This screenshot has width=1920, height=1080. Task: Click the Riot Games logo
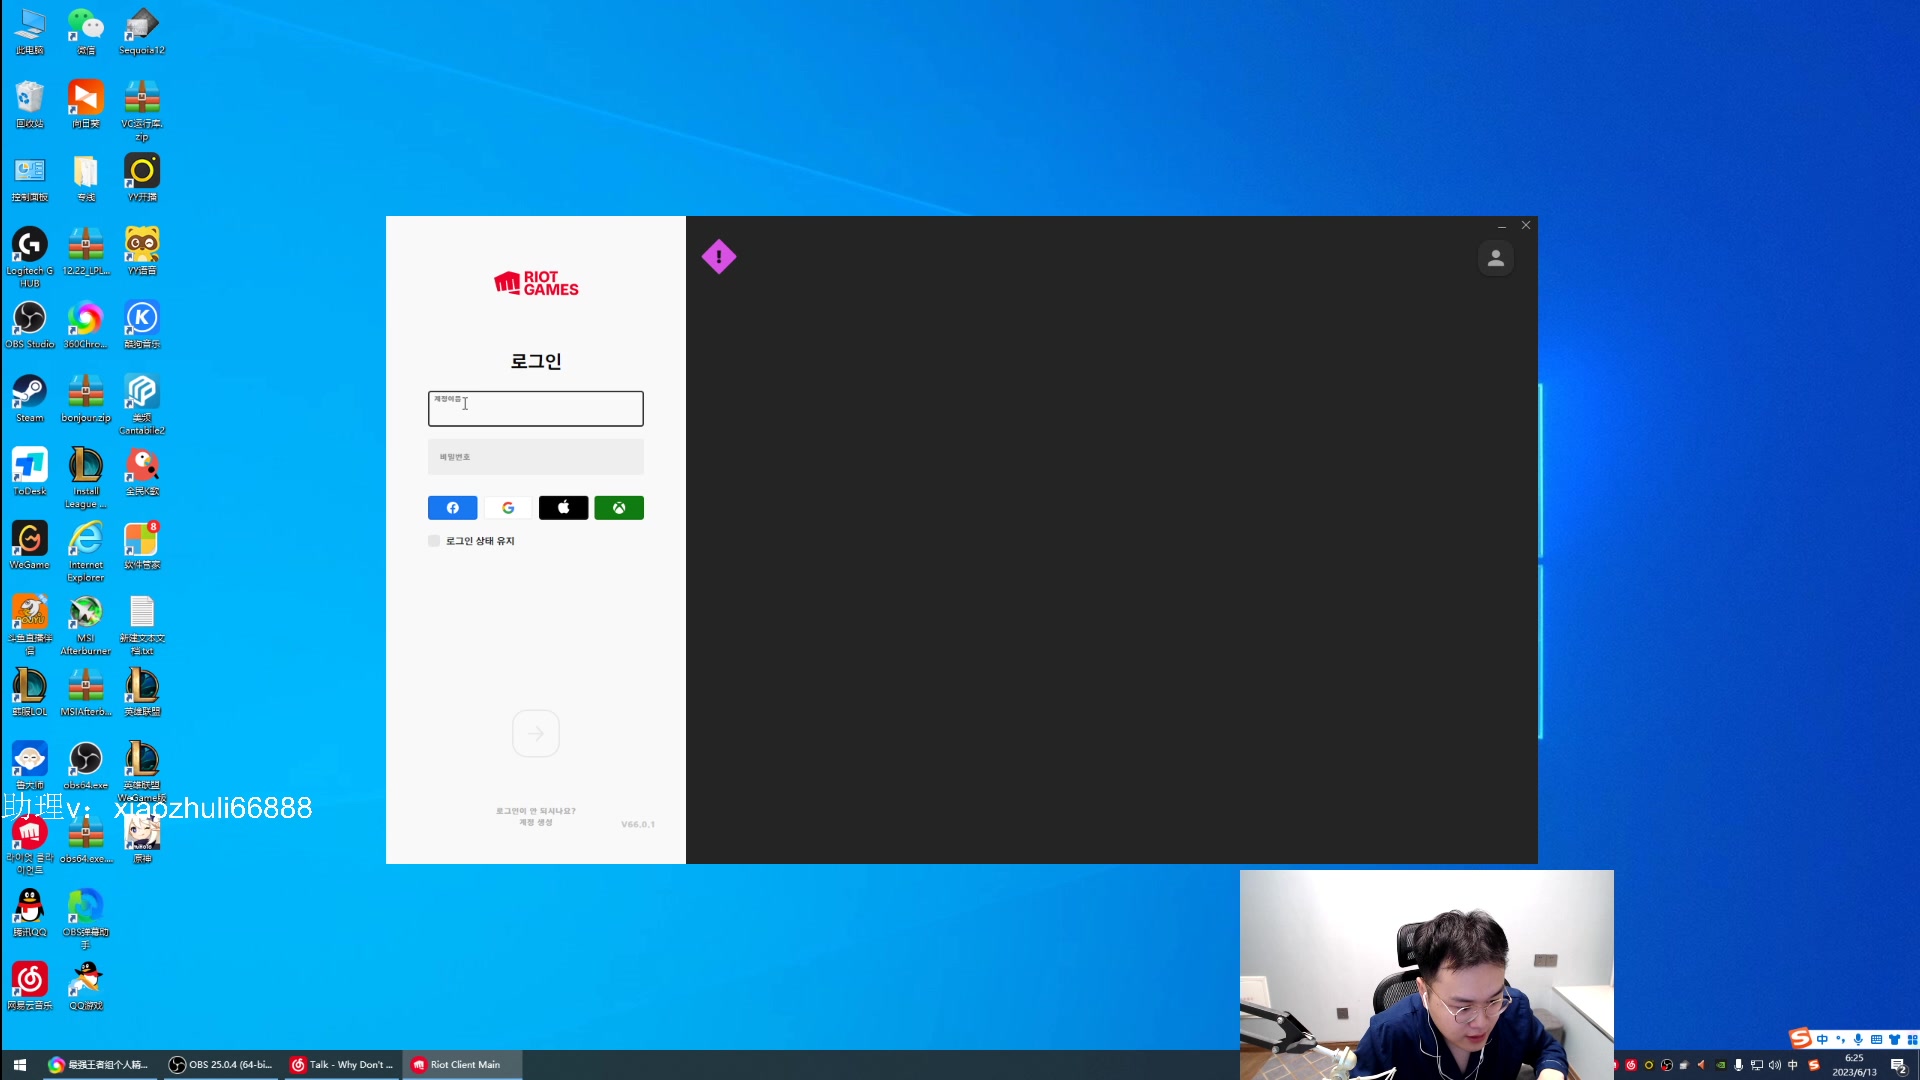pyautogui.click(x=536, y=283)
